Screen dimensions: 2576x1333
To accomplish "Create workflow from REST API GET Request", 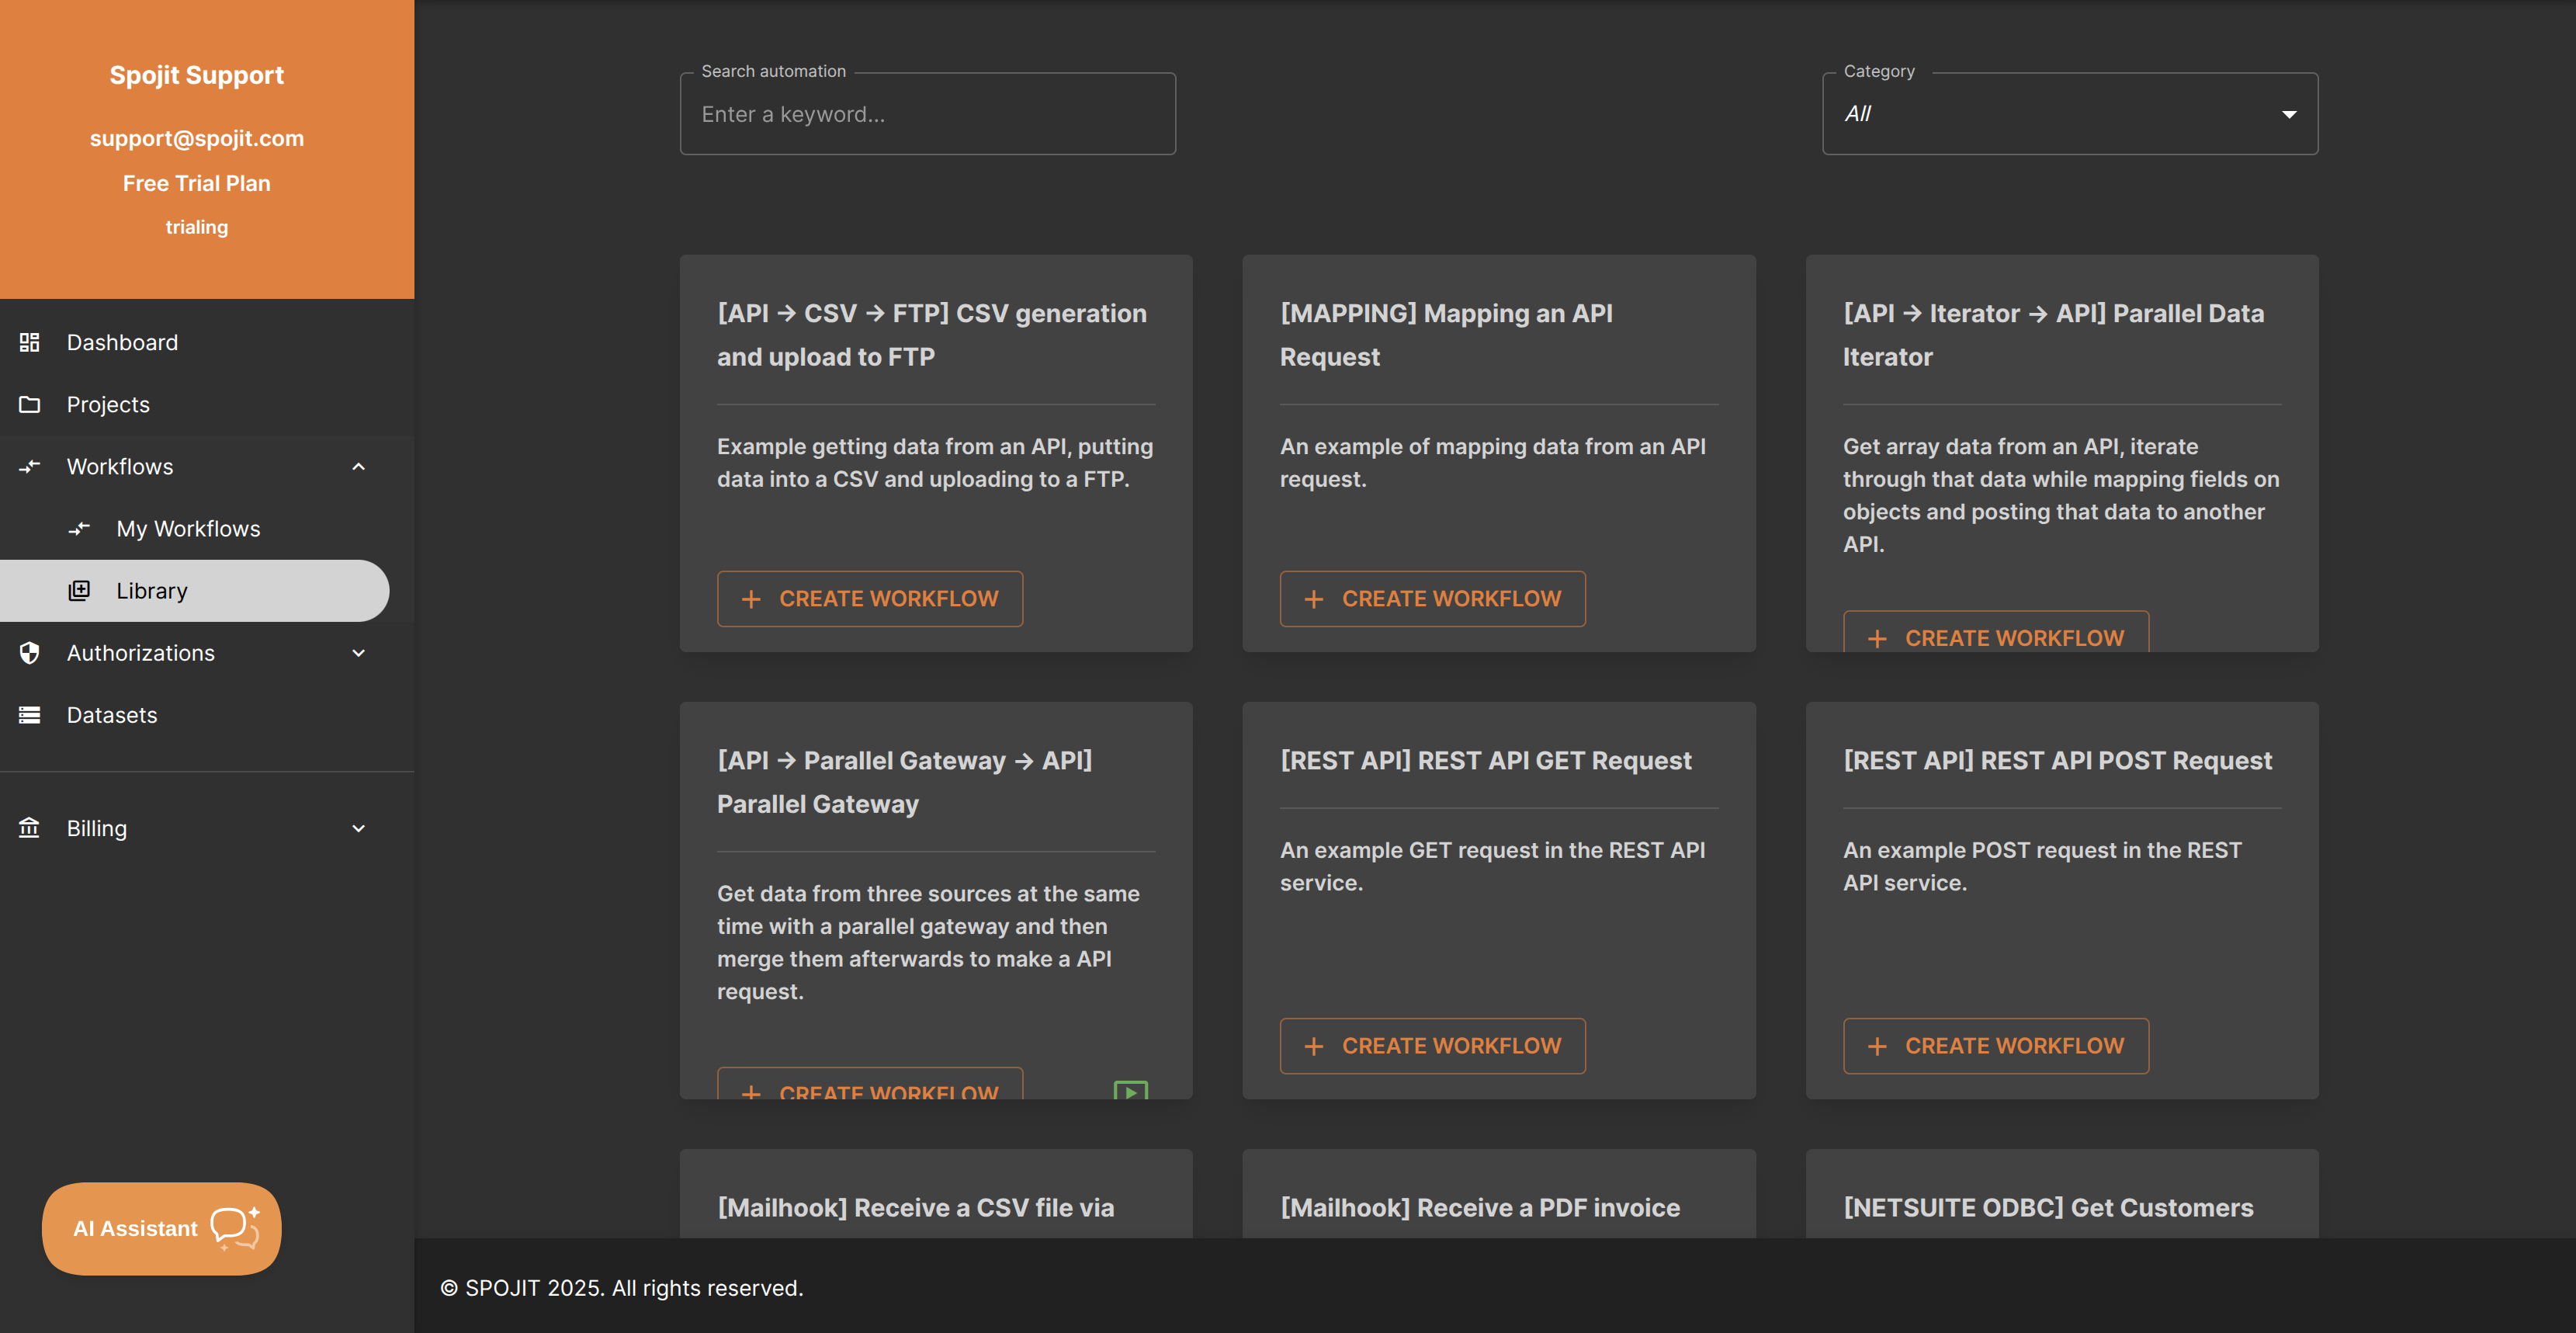I will tap(1432, 1045).
